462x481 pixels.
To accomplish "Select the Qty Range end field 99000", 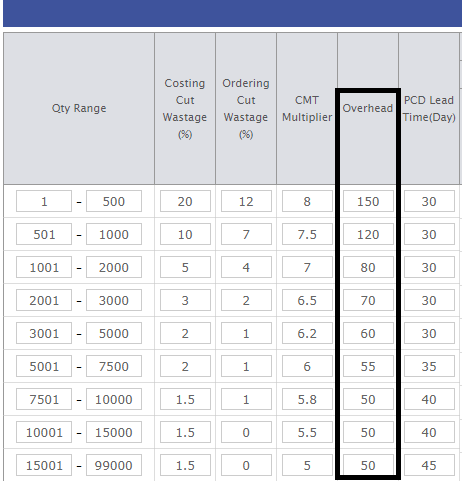I will pyautogui.click(x=114, y=465).
